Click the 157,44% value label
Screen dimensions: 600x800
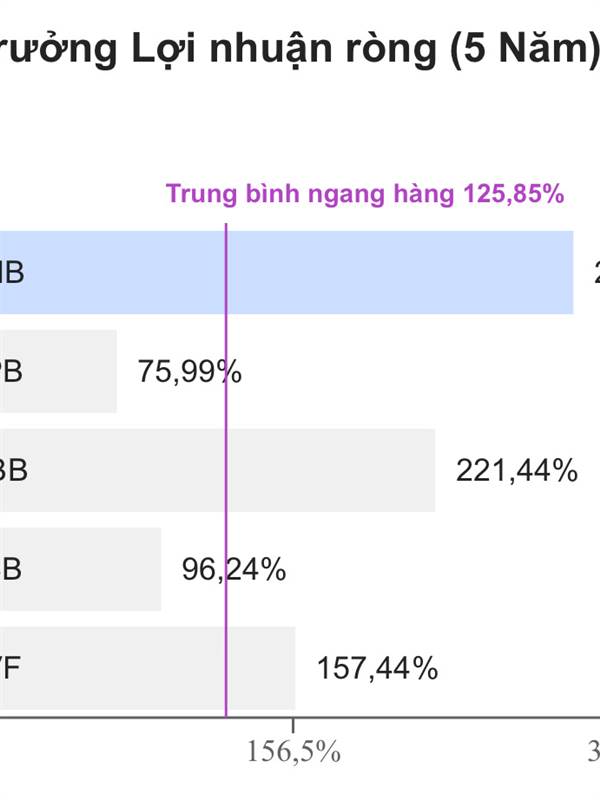point(378,668)
